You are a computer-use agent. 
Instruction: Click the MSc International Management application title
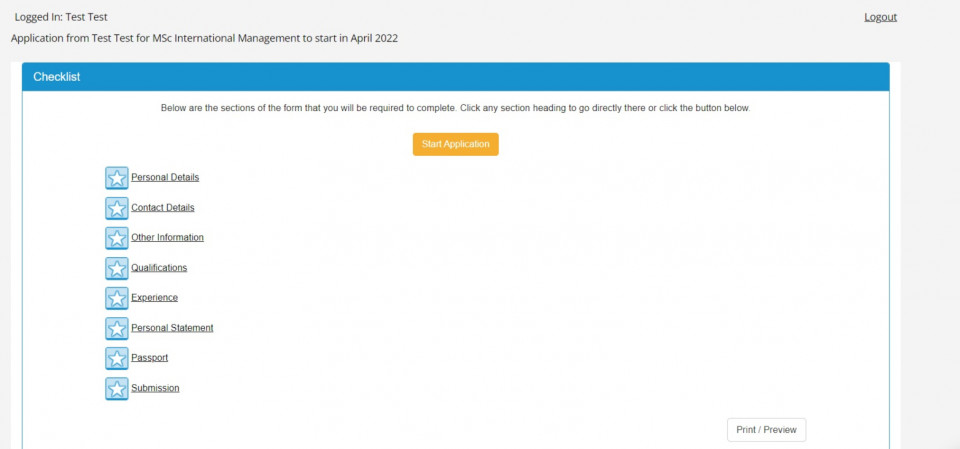(x=204, y=38)
